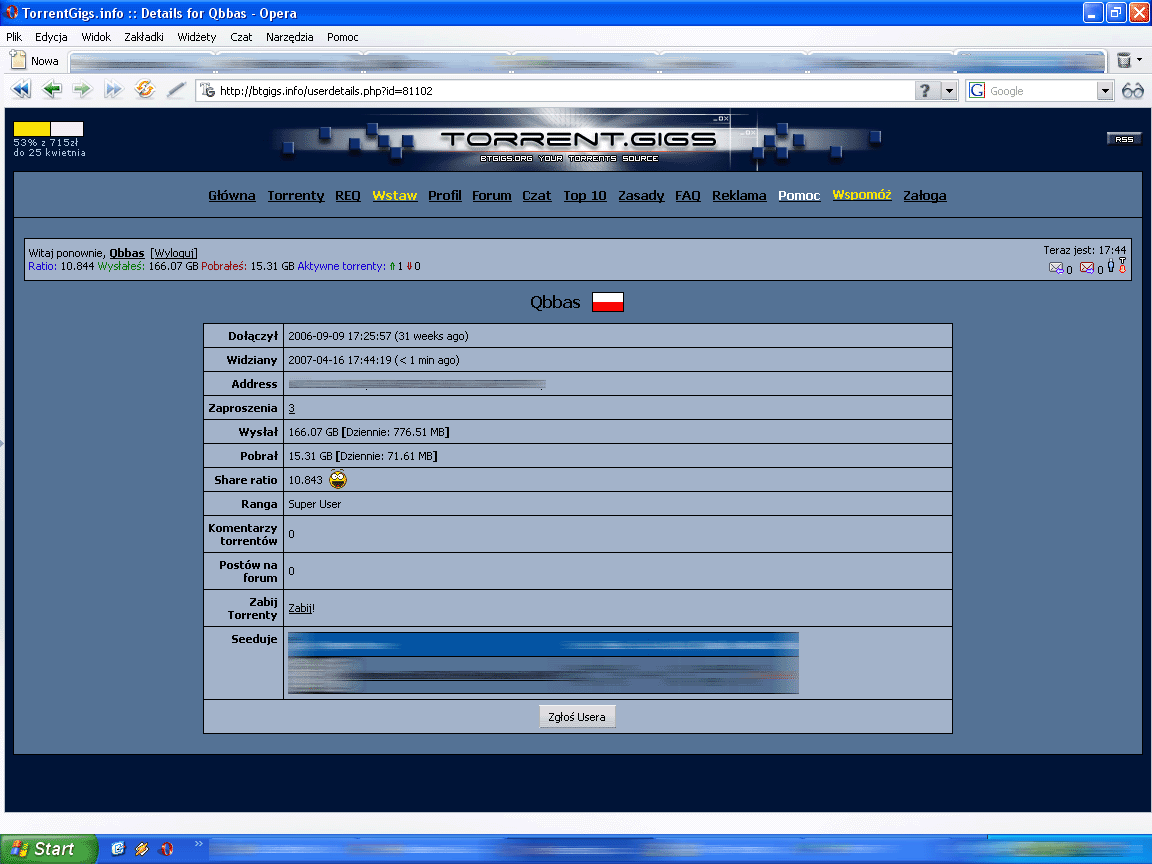The image size is (1152, 864).
Task: Open the FAQ link
Action: [x=688, y=195]
